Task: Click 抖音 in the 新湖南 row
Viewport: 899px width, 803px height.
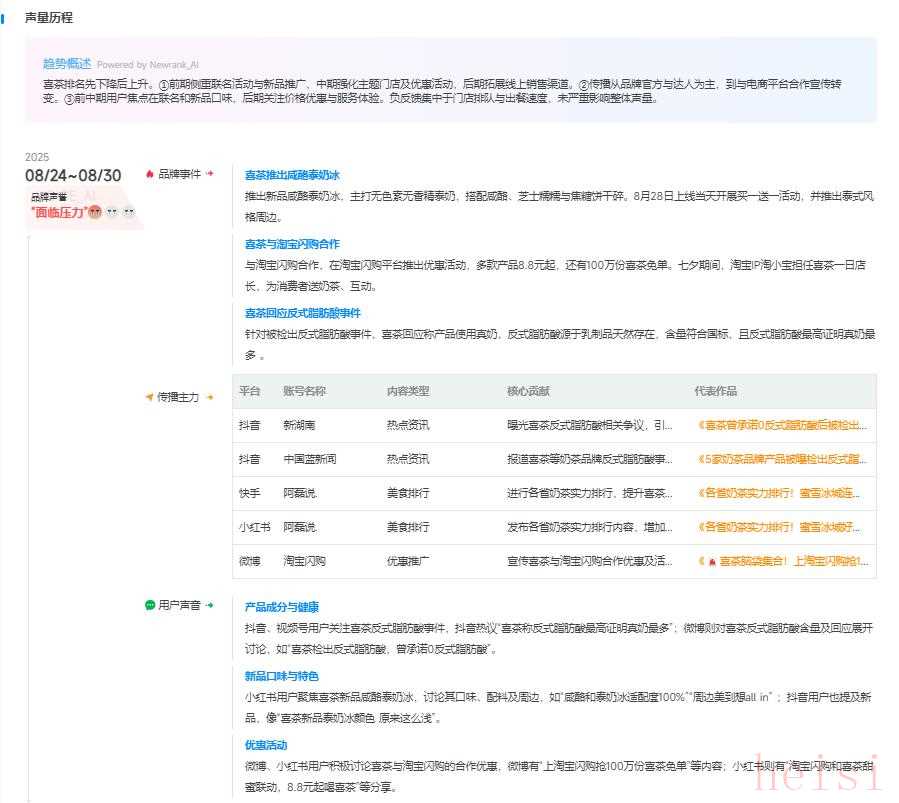Action: point(249,425)
